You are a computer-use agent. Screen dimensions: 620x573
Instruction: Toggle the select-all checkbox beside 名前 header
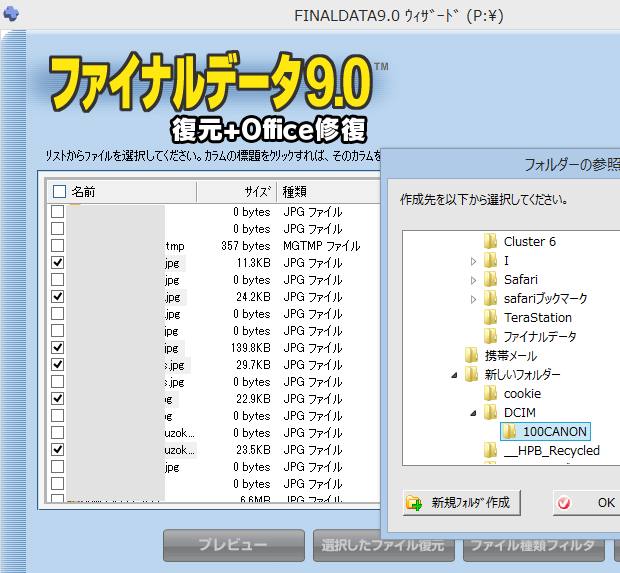click(x=59, y=192)
